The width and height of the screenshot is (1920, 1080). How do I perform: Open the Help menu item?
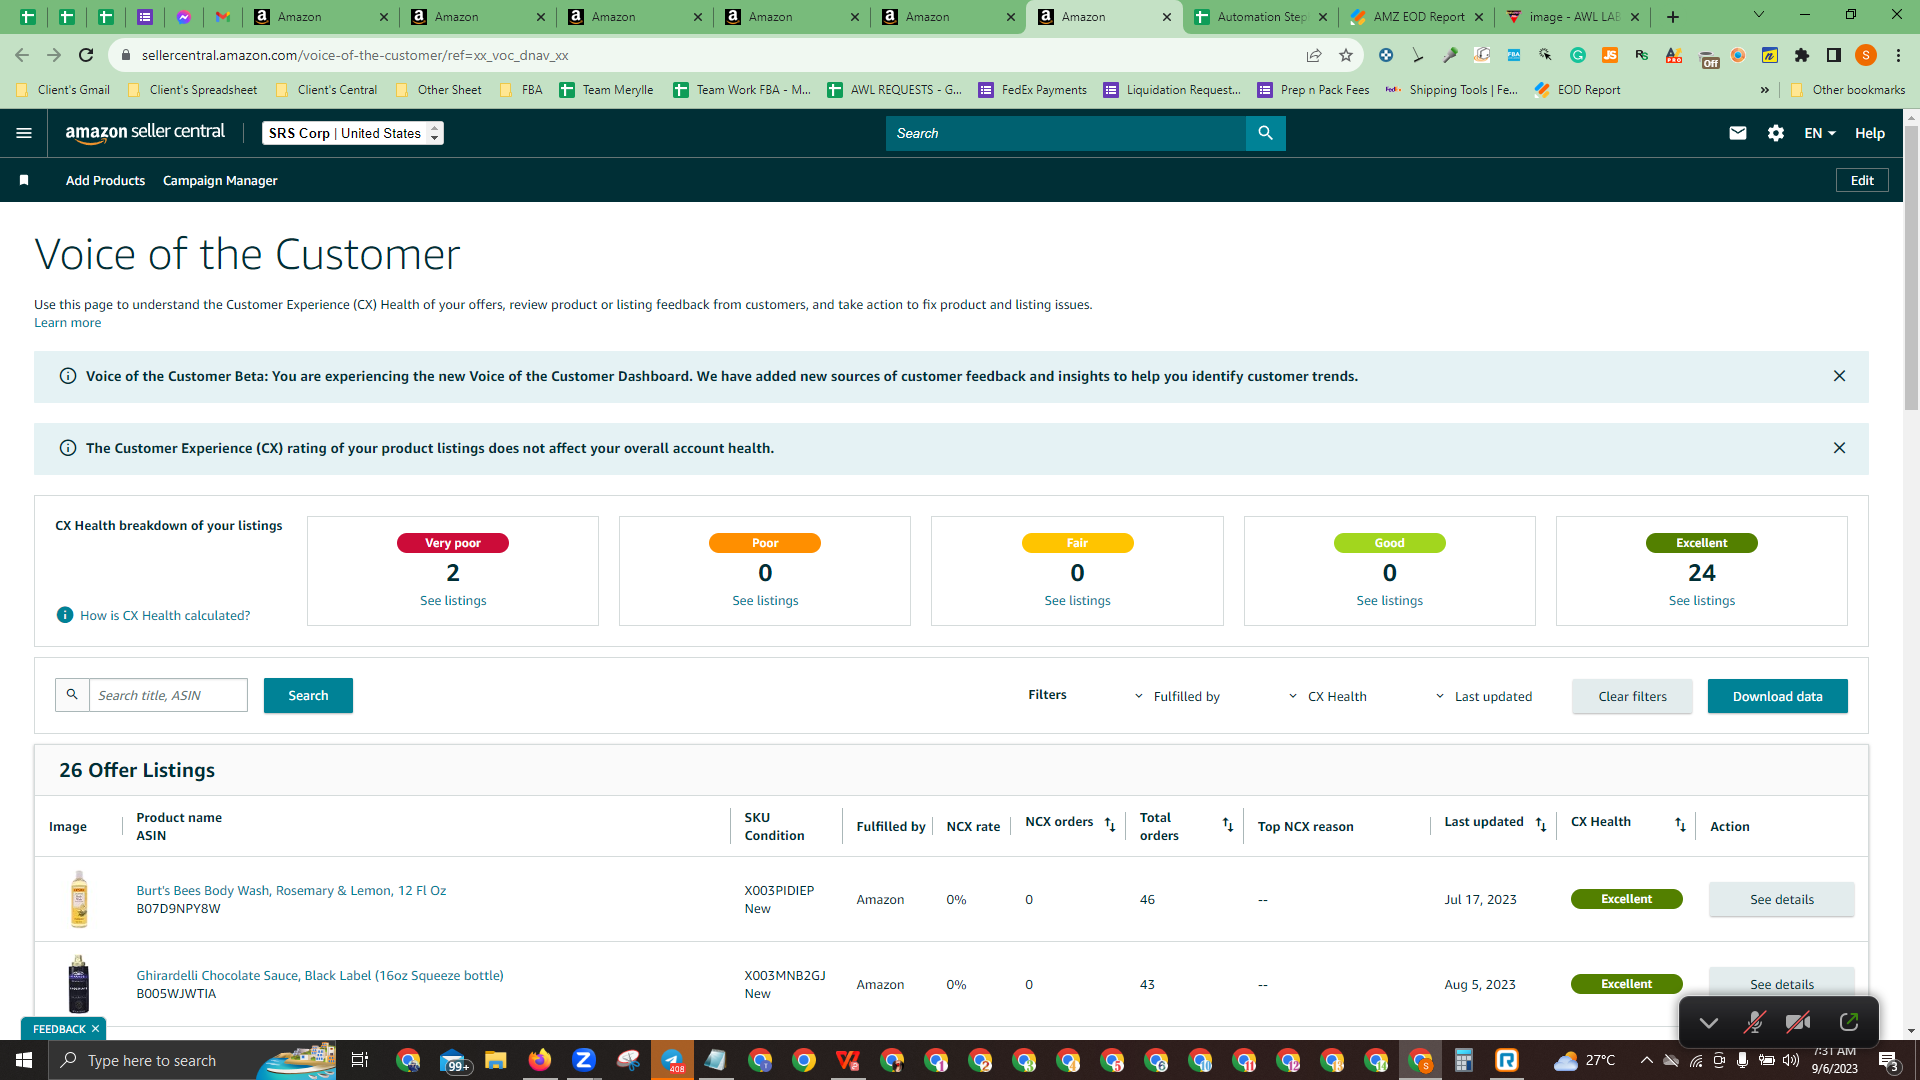[1870, 133]
